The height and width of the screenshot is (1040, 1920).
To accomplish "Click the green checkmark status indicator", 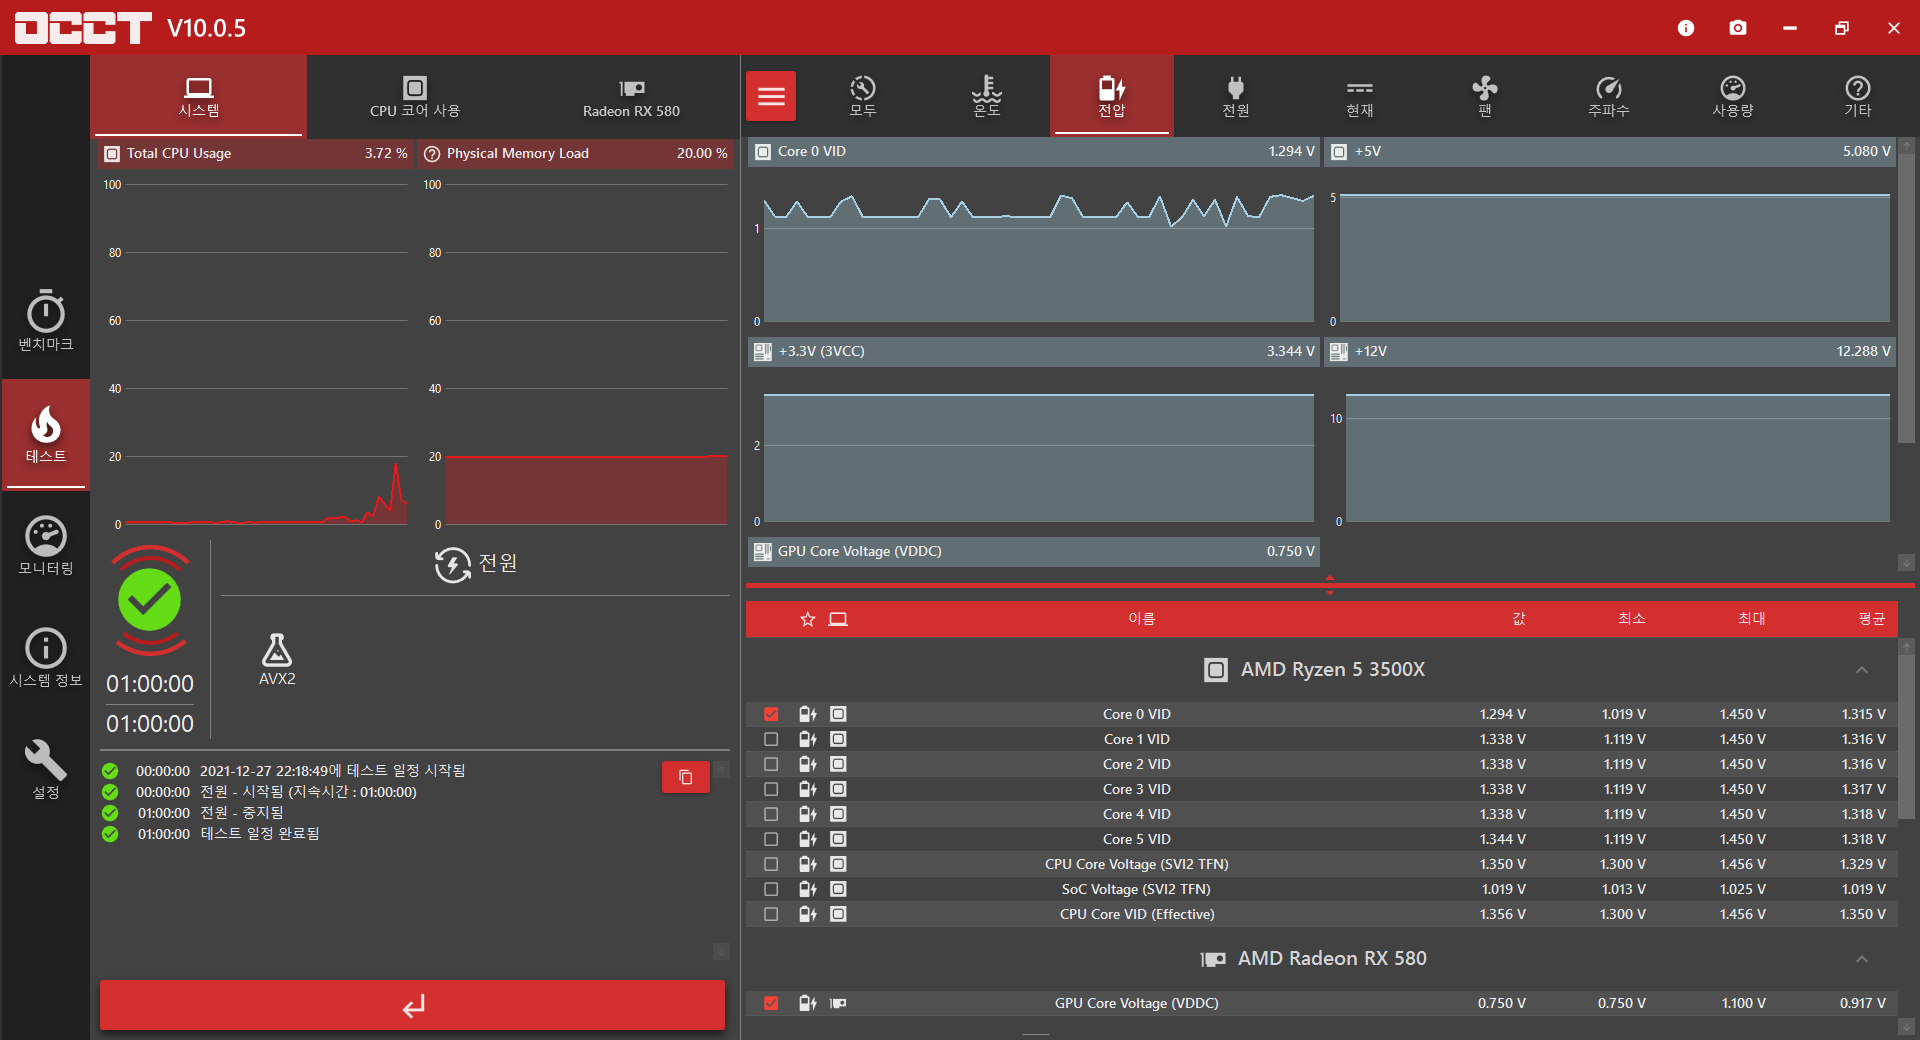I will coord(150,600).
